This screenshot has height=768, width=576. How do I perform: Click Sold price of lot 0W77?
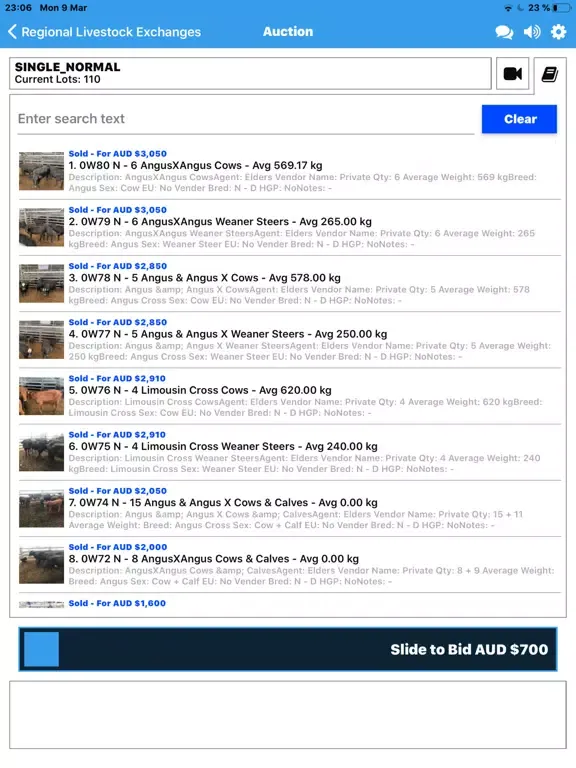[x=118, y=322]
